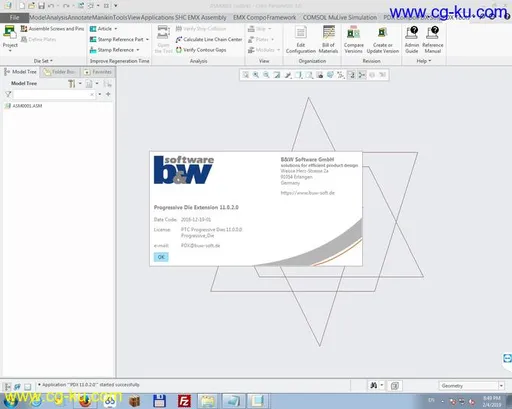Open Edit Configuration
Screen dimensions: 512x409
[x=301, y=39]
